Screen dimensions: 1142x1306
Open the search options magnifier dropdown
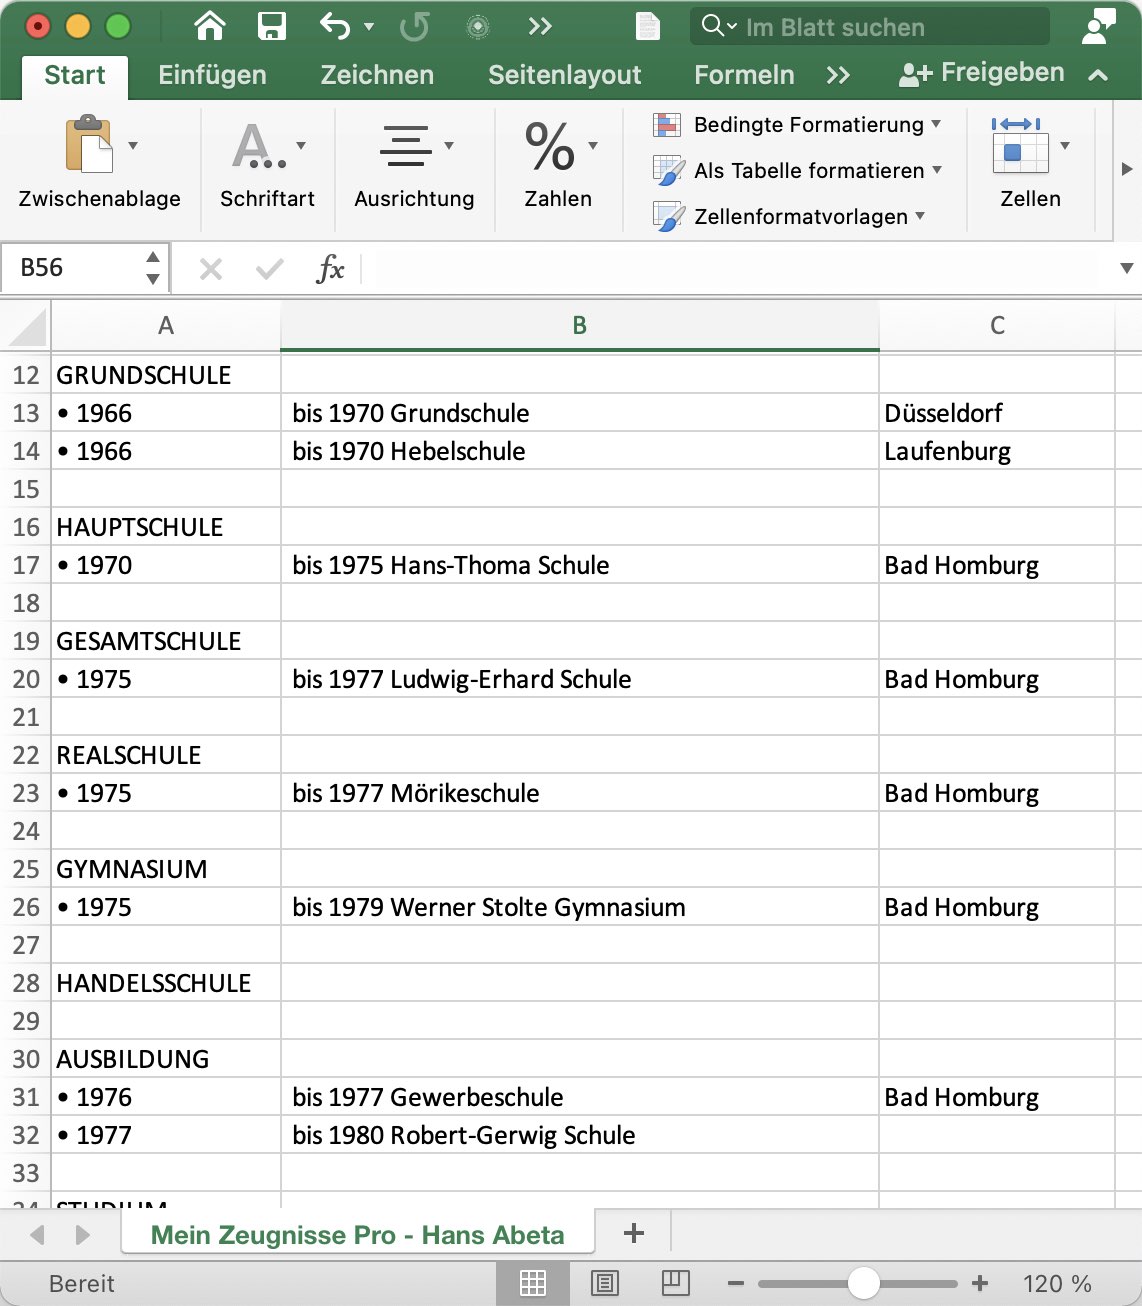click(719, 26)
